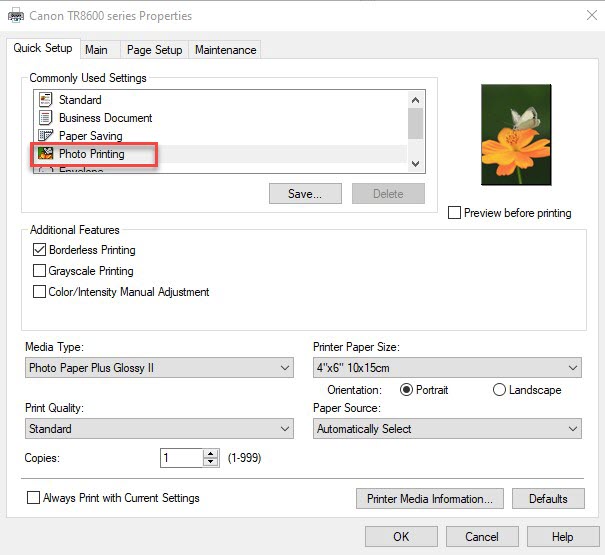605x555 pixels.
Task: Enable Grayscale Printing
Action: pyautogui.click(x=40, y=271)
